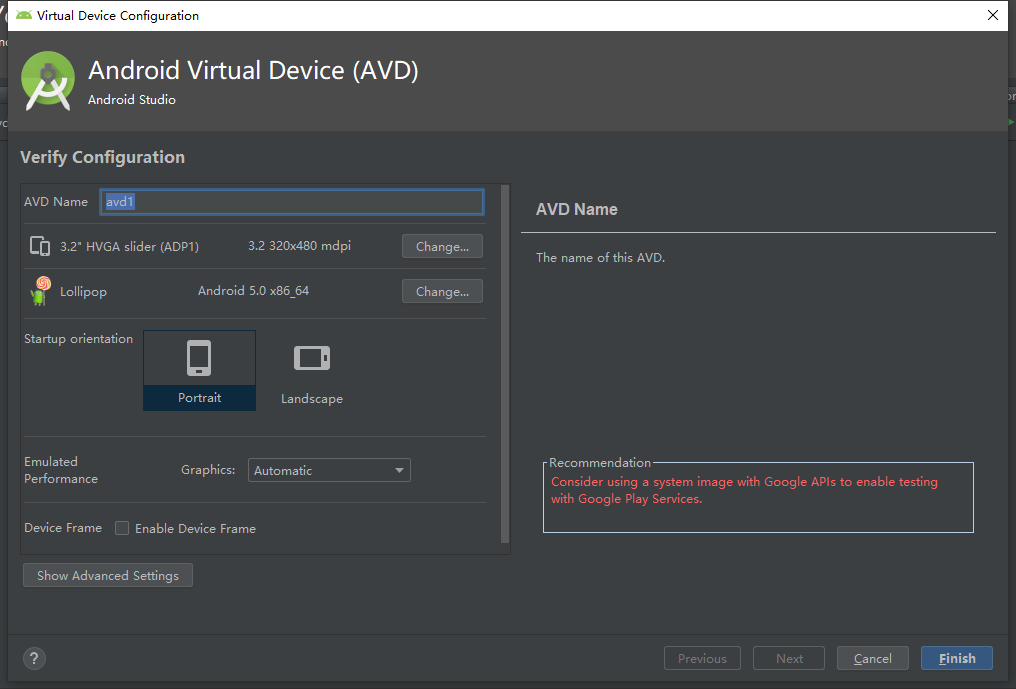This screenshot has height=689, width=1016.
Task: Select the Portrait orientation icon
Action: (x=199, y=358)
